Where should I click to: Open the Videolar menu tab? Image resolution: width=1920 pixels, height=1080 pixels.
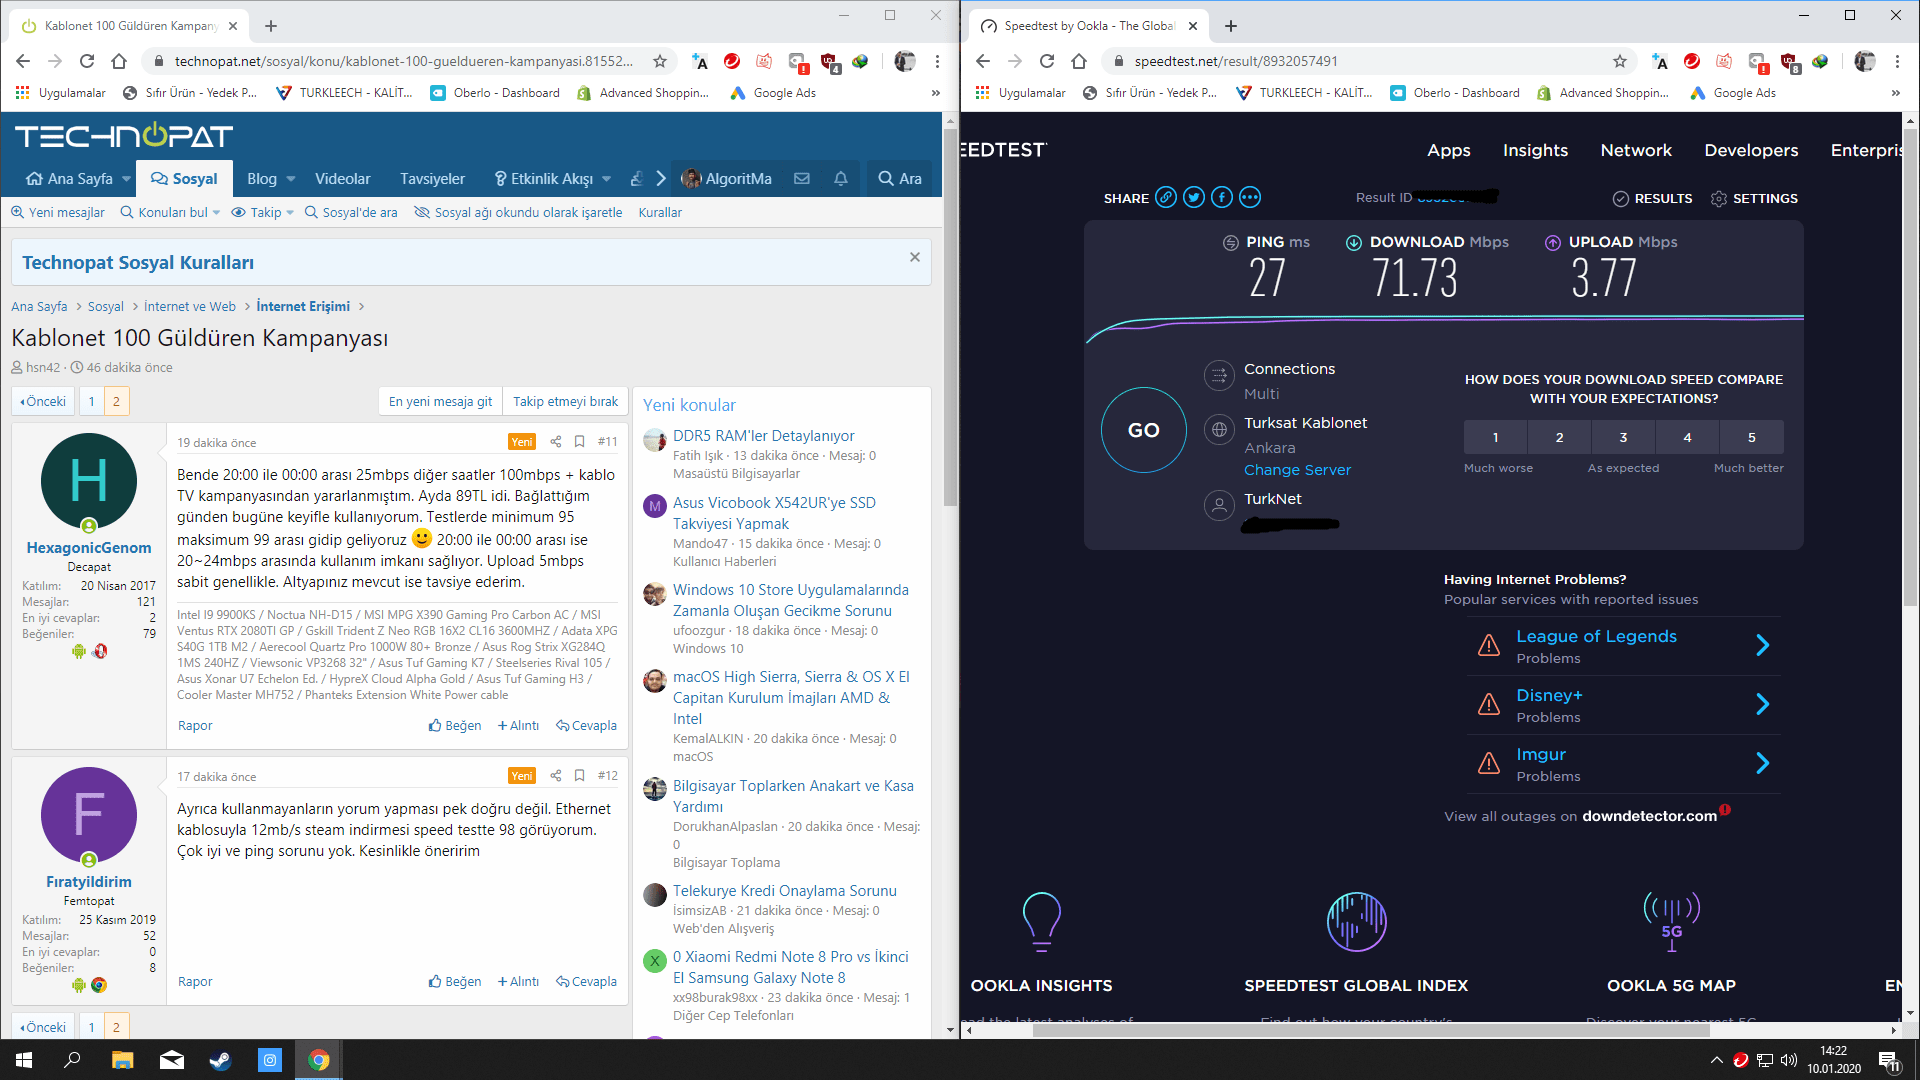[x=342, y=178]
